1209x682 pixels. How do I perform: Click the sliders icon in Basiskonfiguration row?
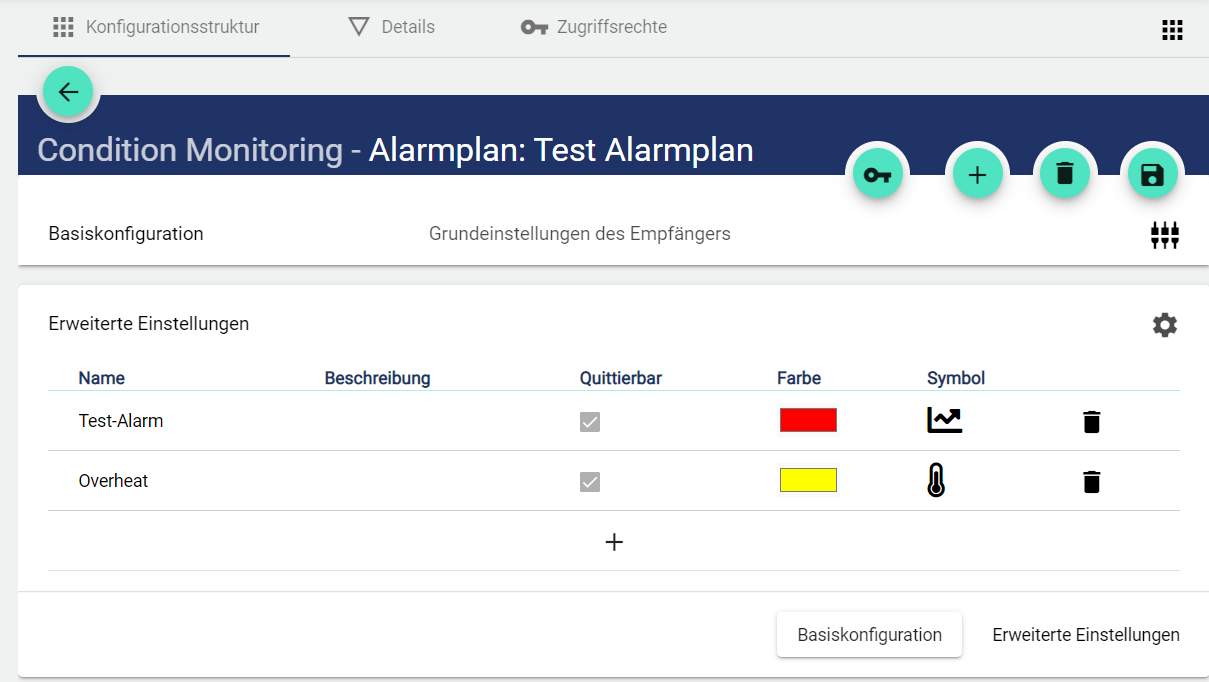coord(1164,235)
